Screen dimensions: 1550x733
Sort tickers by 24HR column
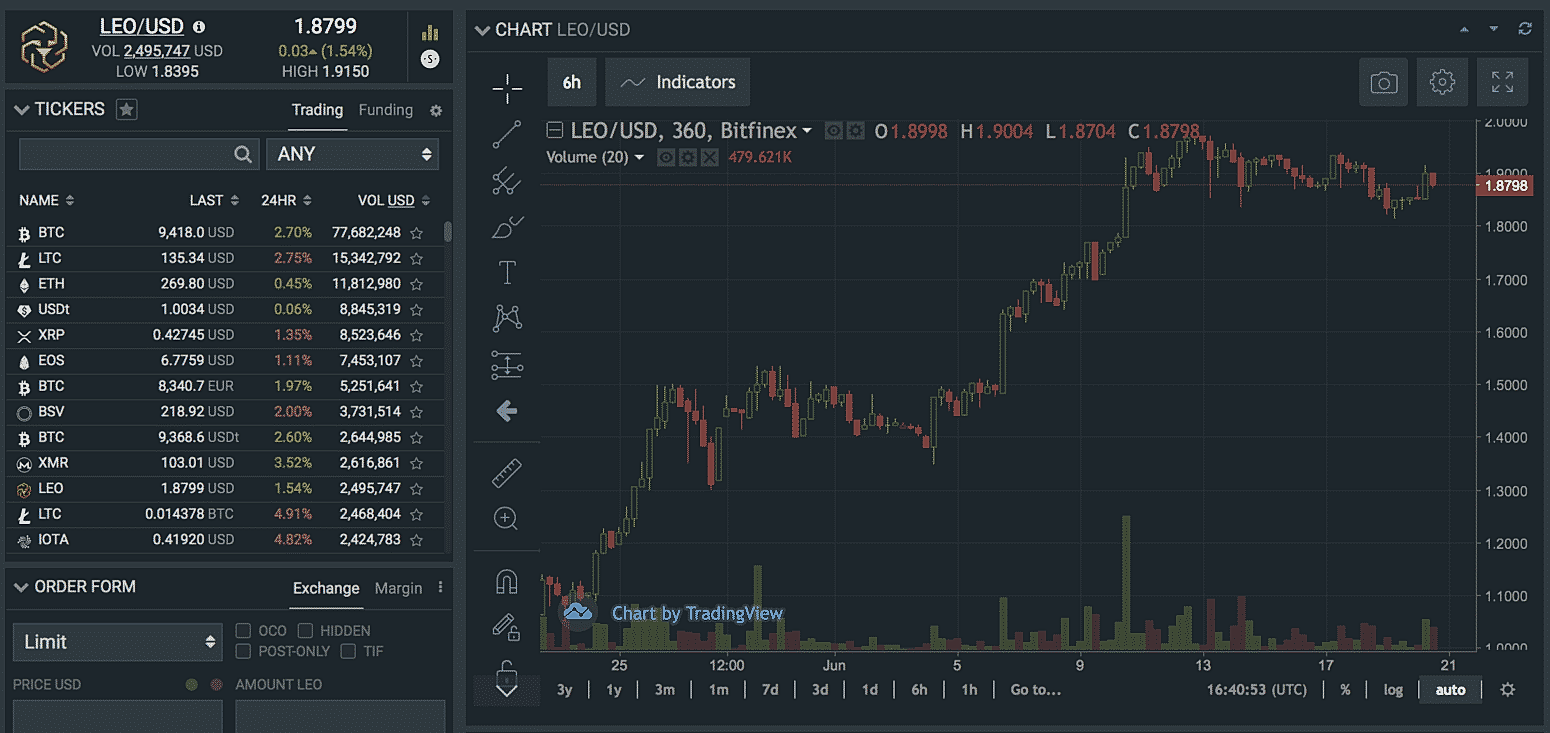click(x=286, y=200)
